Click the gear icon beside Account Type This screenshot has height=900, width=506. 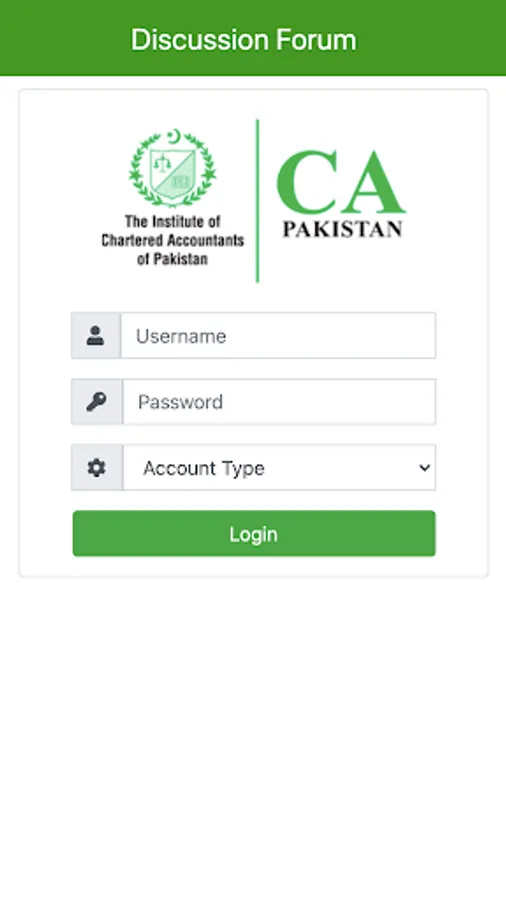96,468
